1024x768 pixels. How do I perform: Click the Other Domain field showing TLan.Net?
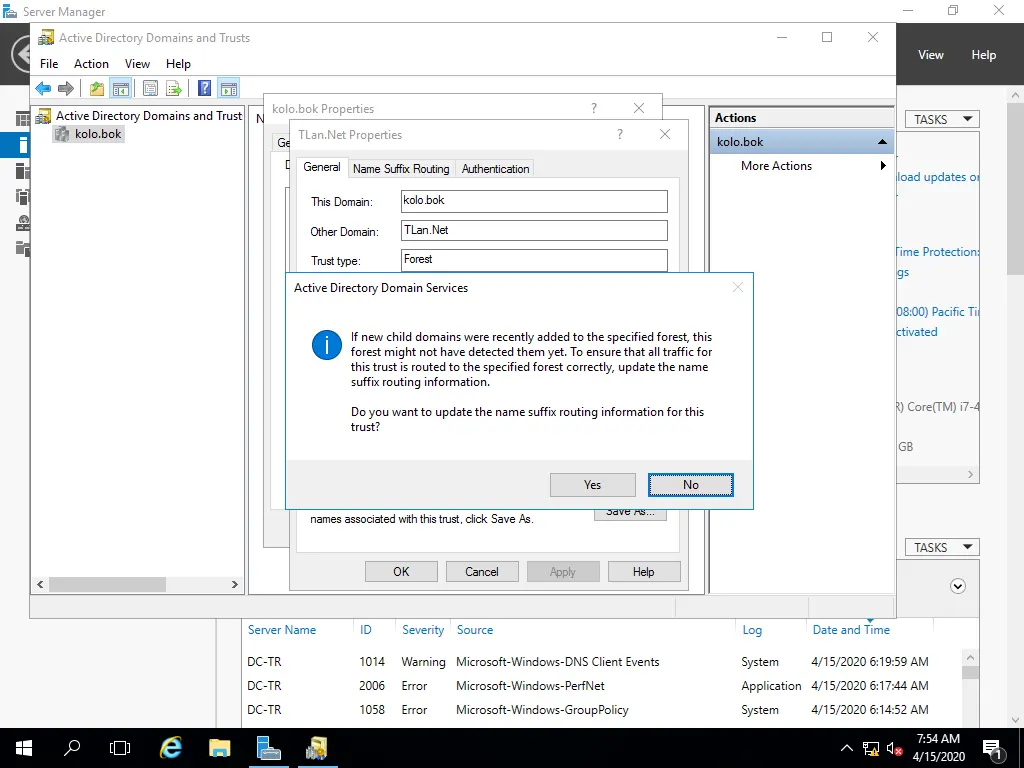tap(534, 231)
